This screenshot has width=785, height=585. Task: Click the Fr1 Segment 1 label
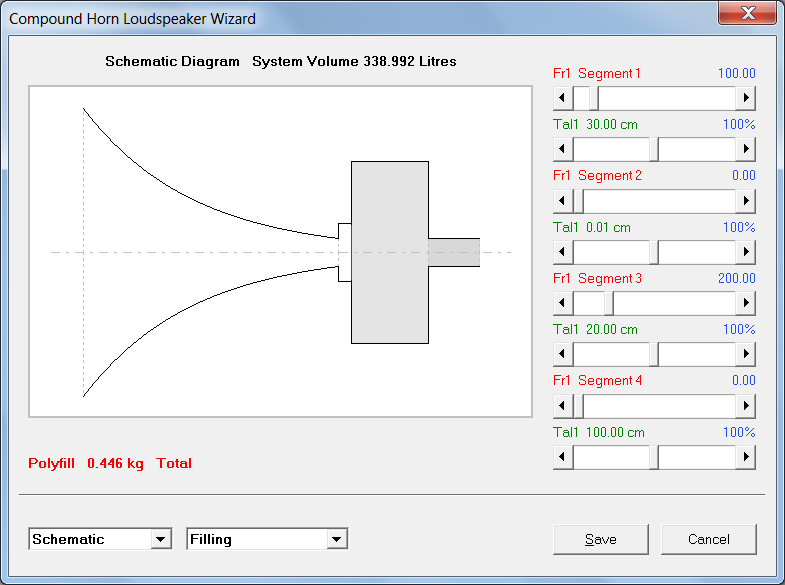[597, 73]
